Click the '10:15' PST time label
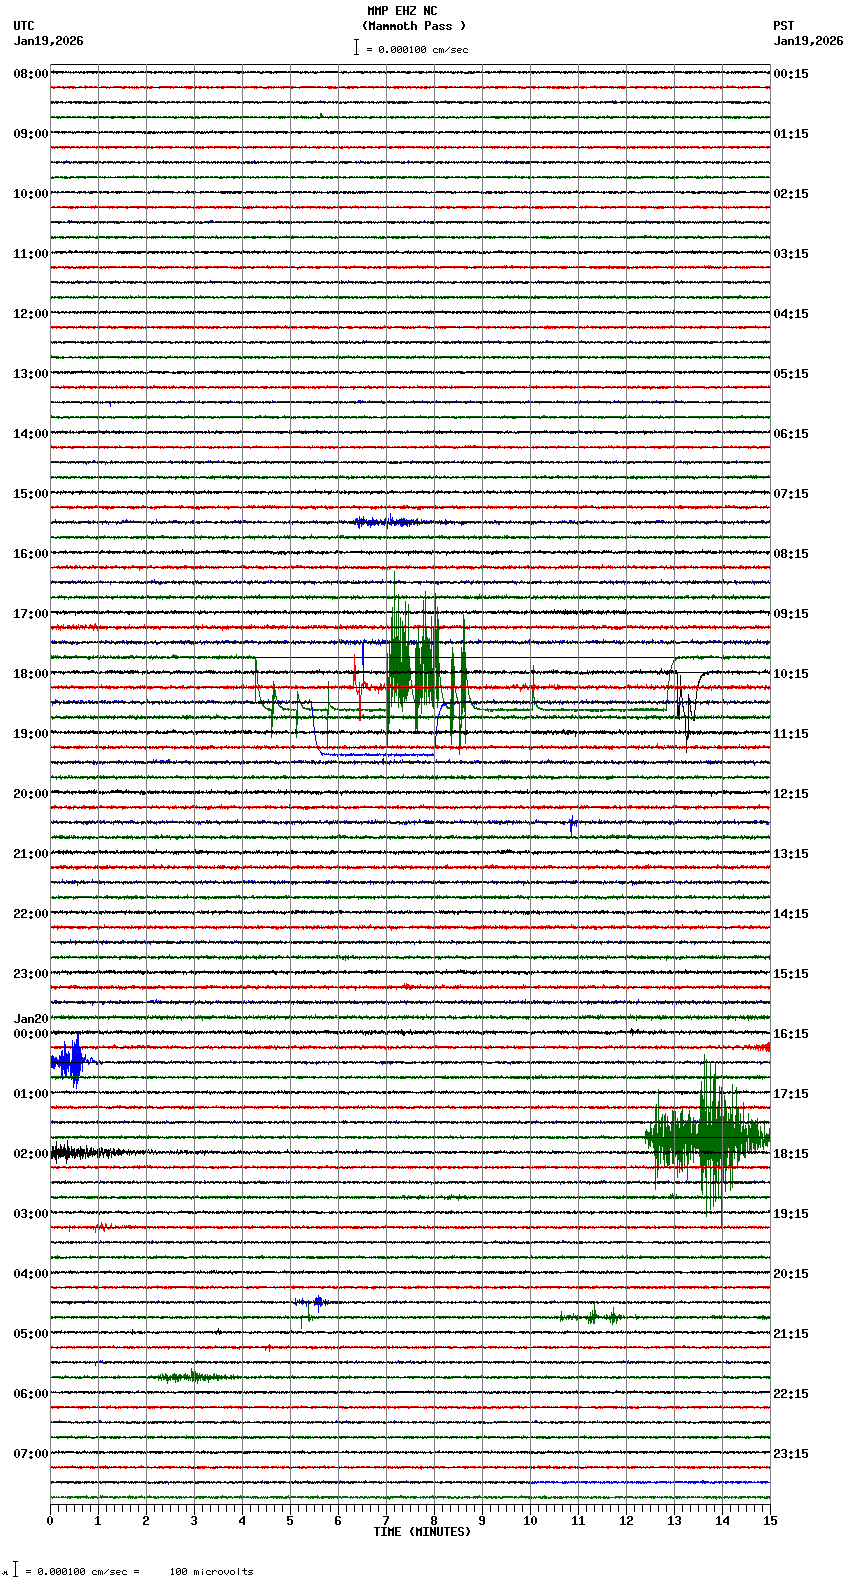This screenshot has height=1584, width=850. [x=791, y=674]
